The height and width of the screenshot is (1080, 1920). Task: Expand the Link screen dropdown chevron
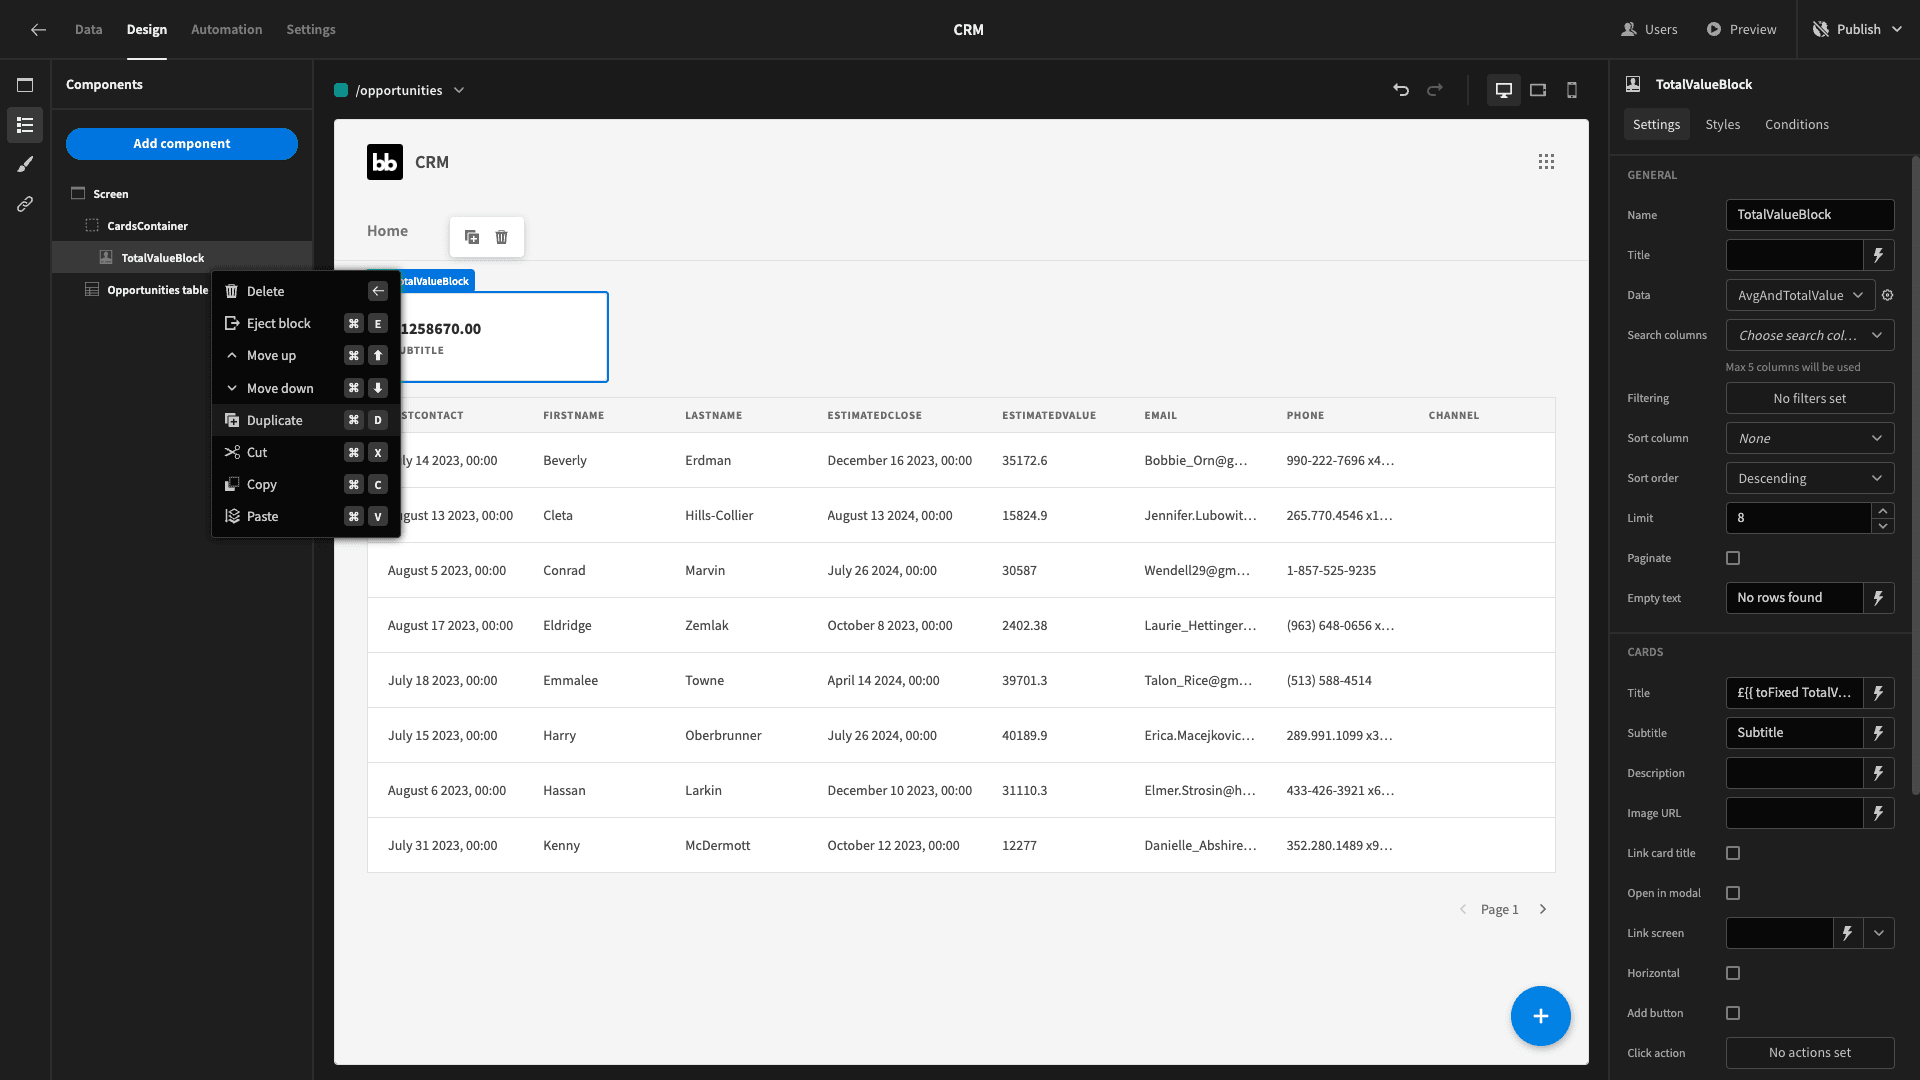pos(1879,933)
